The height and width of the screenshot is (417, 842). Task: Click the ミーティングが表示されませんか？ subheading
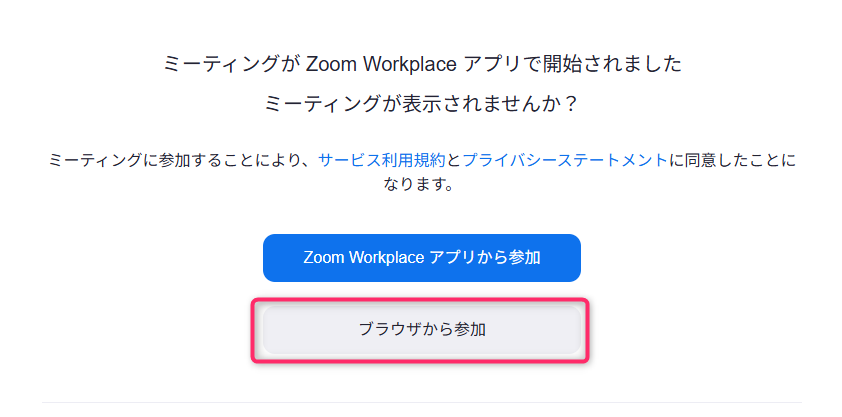coord(421,104)
